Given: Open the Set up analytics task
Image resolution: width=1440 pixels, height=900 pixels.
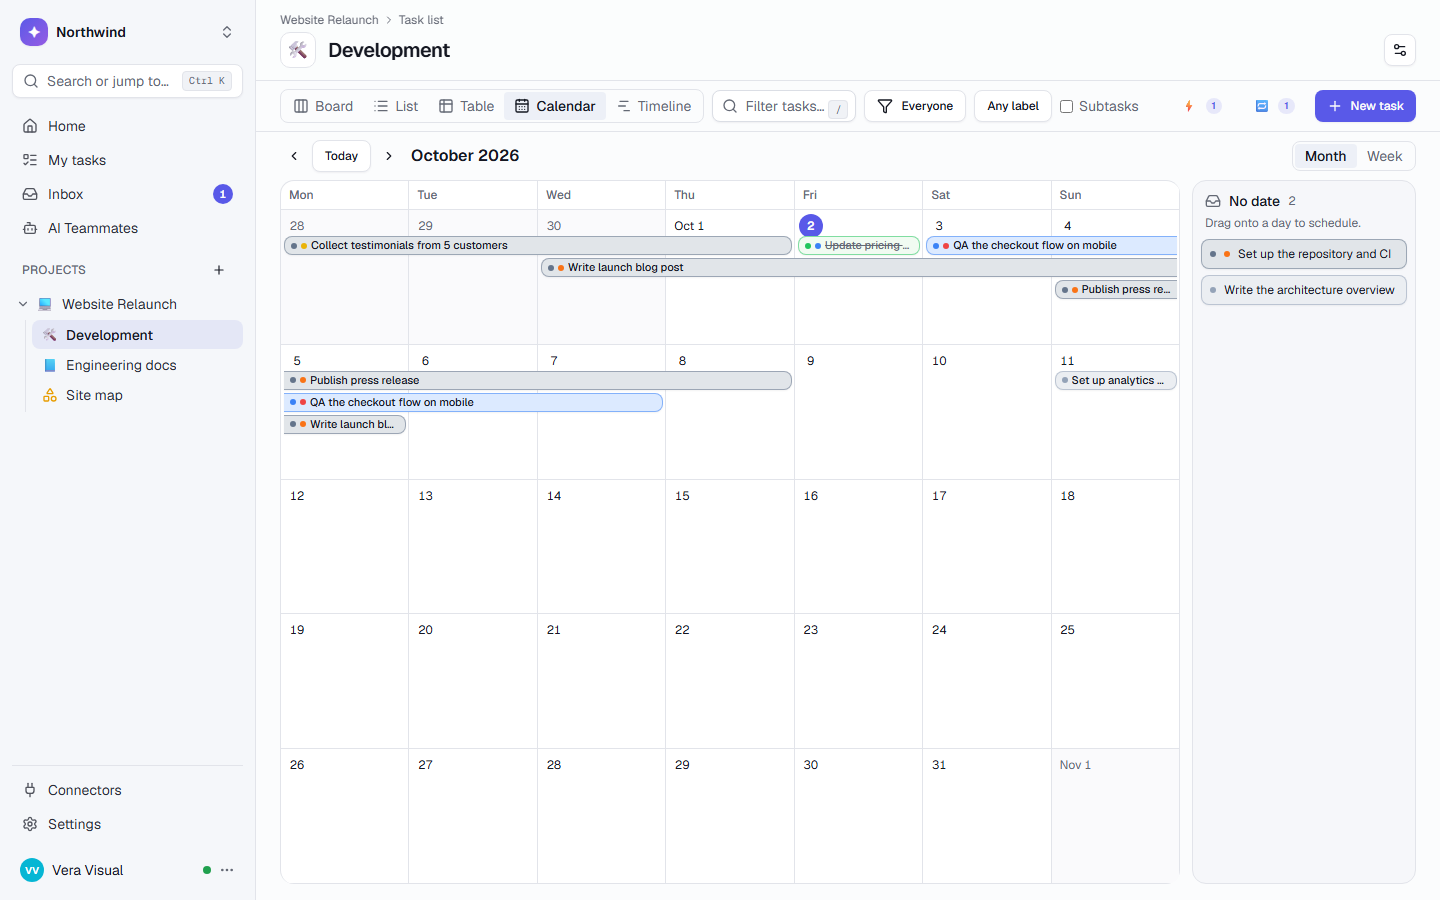Looking at the screenshot, I should [x=1116, y=380].
